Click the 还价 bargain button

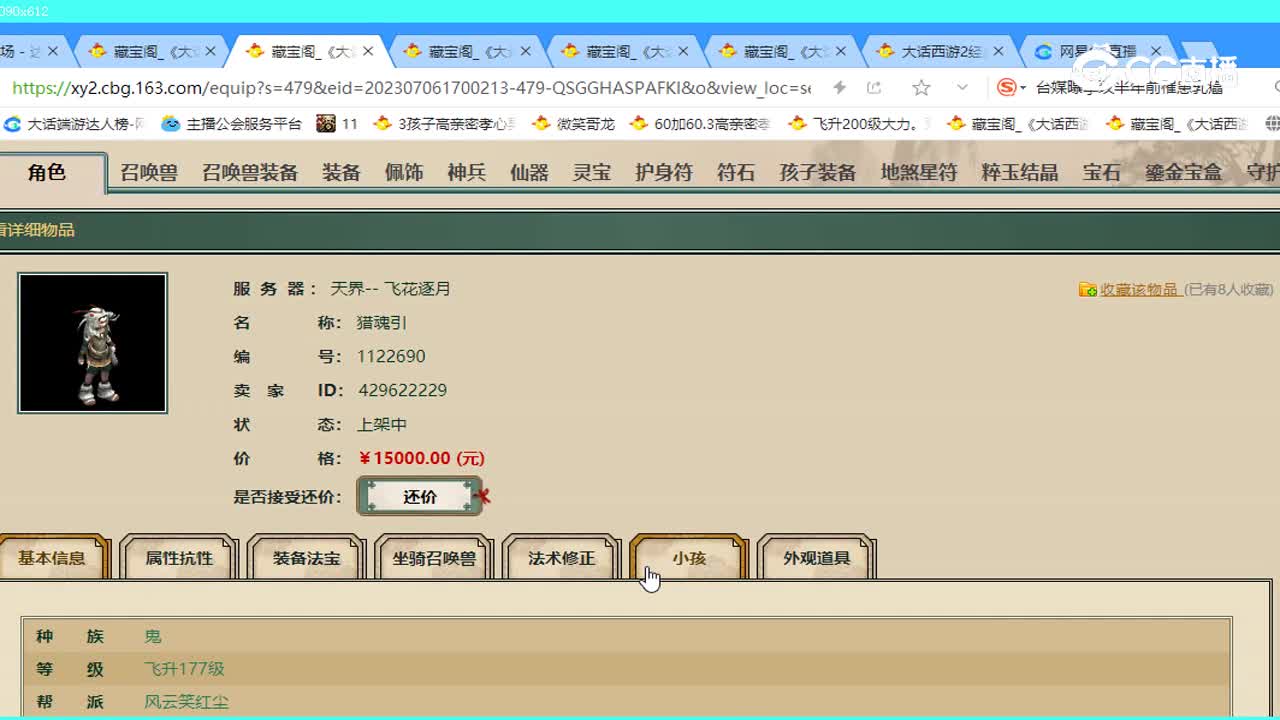[420, 496]
